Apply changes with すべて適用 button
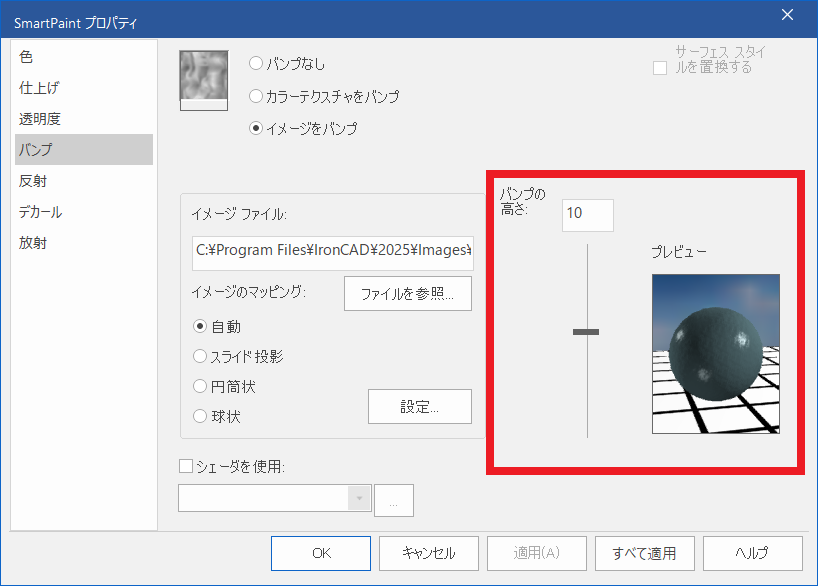The width and height of the screenshot is (818, 586). coord(645,553)
